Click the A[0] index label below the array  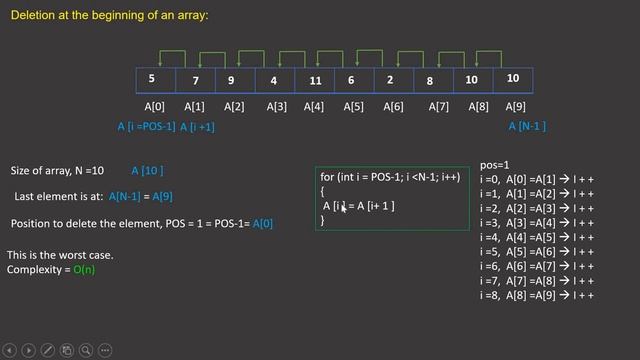click(154, 107)
